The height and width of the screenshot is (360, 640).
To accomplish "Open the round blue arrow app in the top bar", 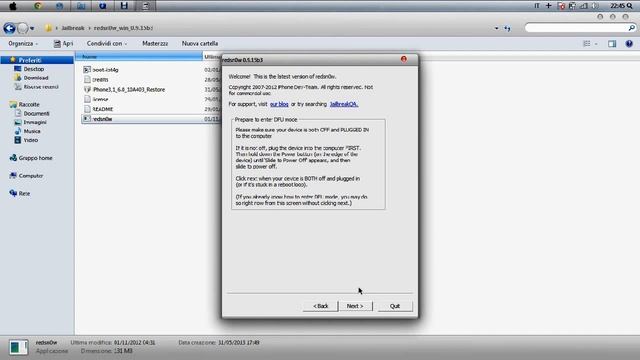I will [102, 6].
